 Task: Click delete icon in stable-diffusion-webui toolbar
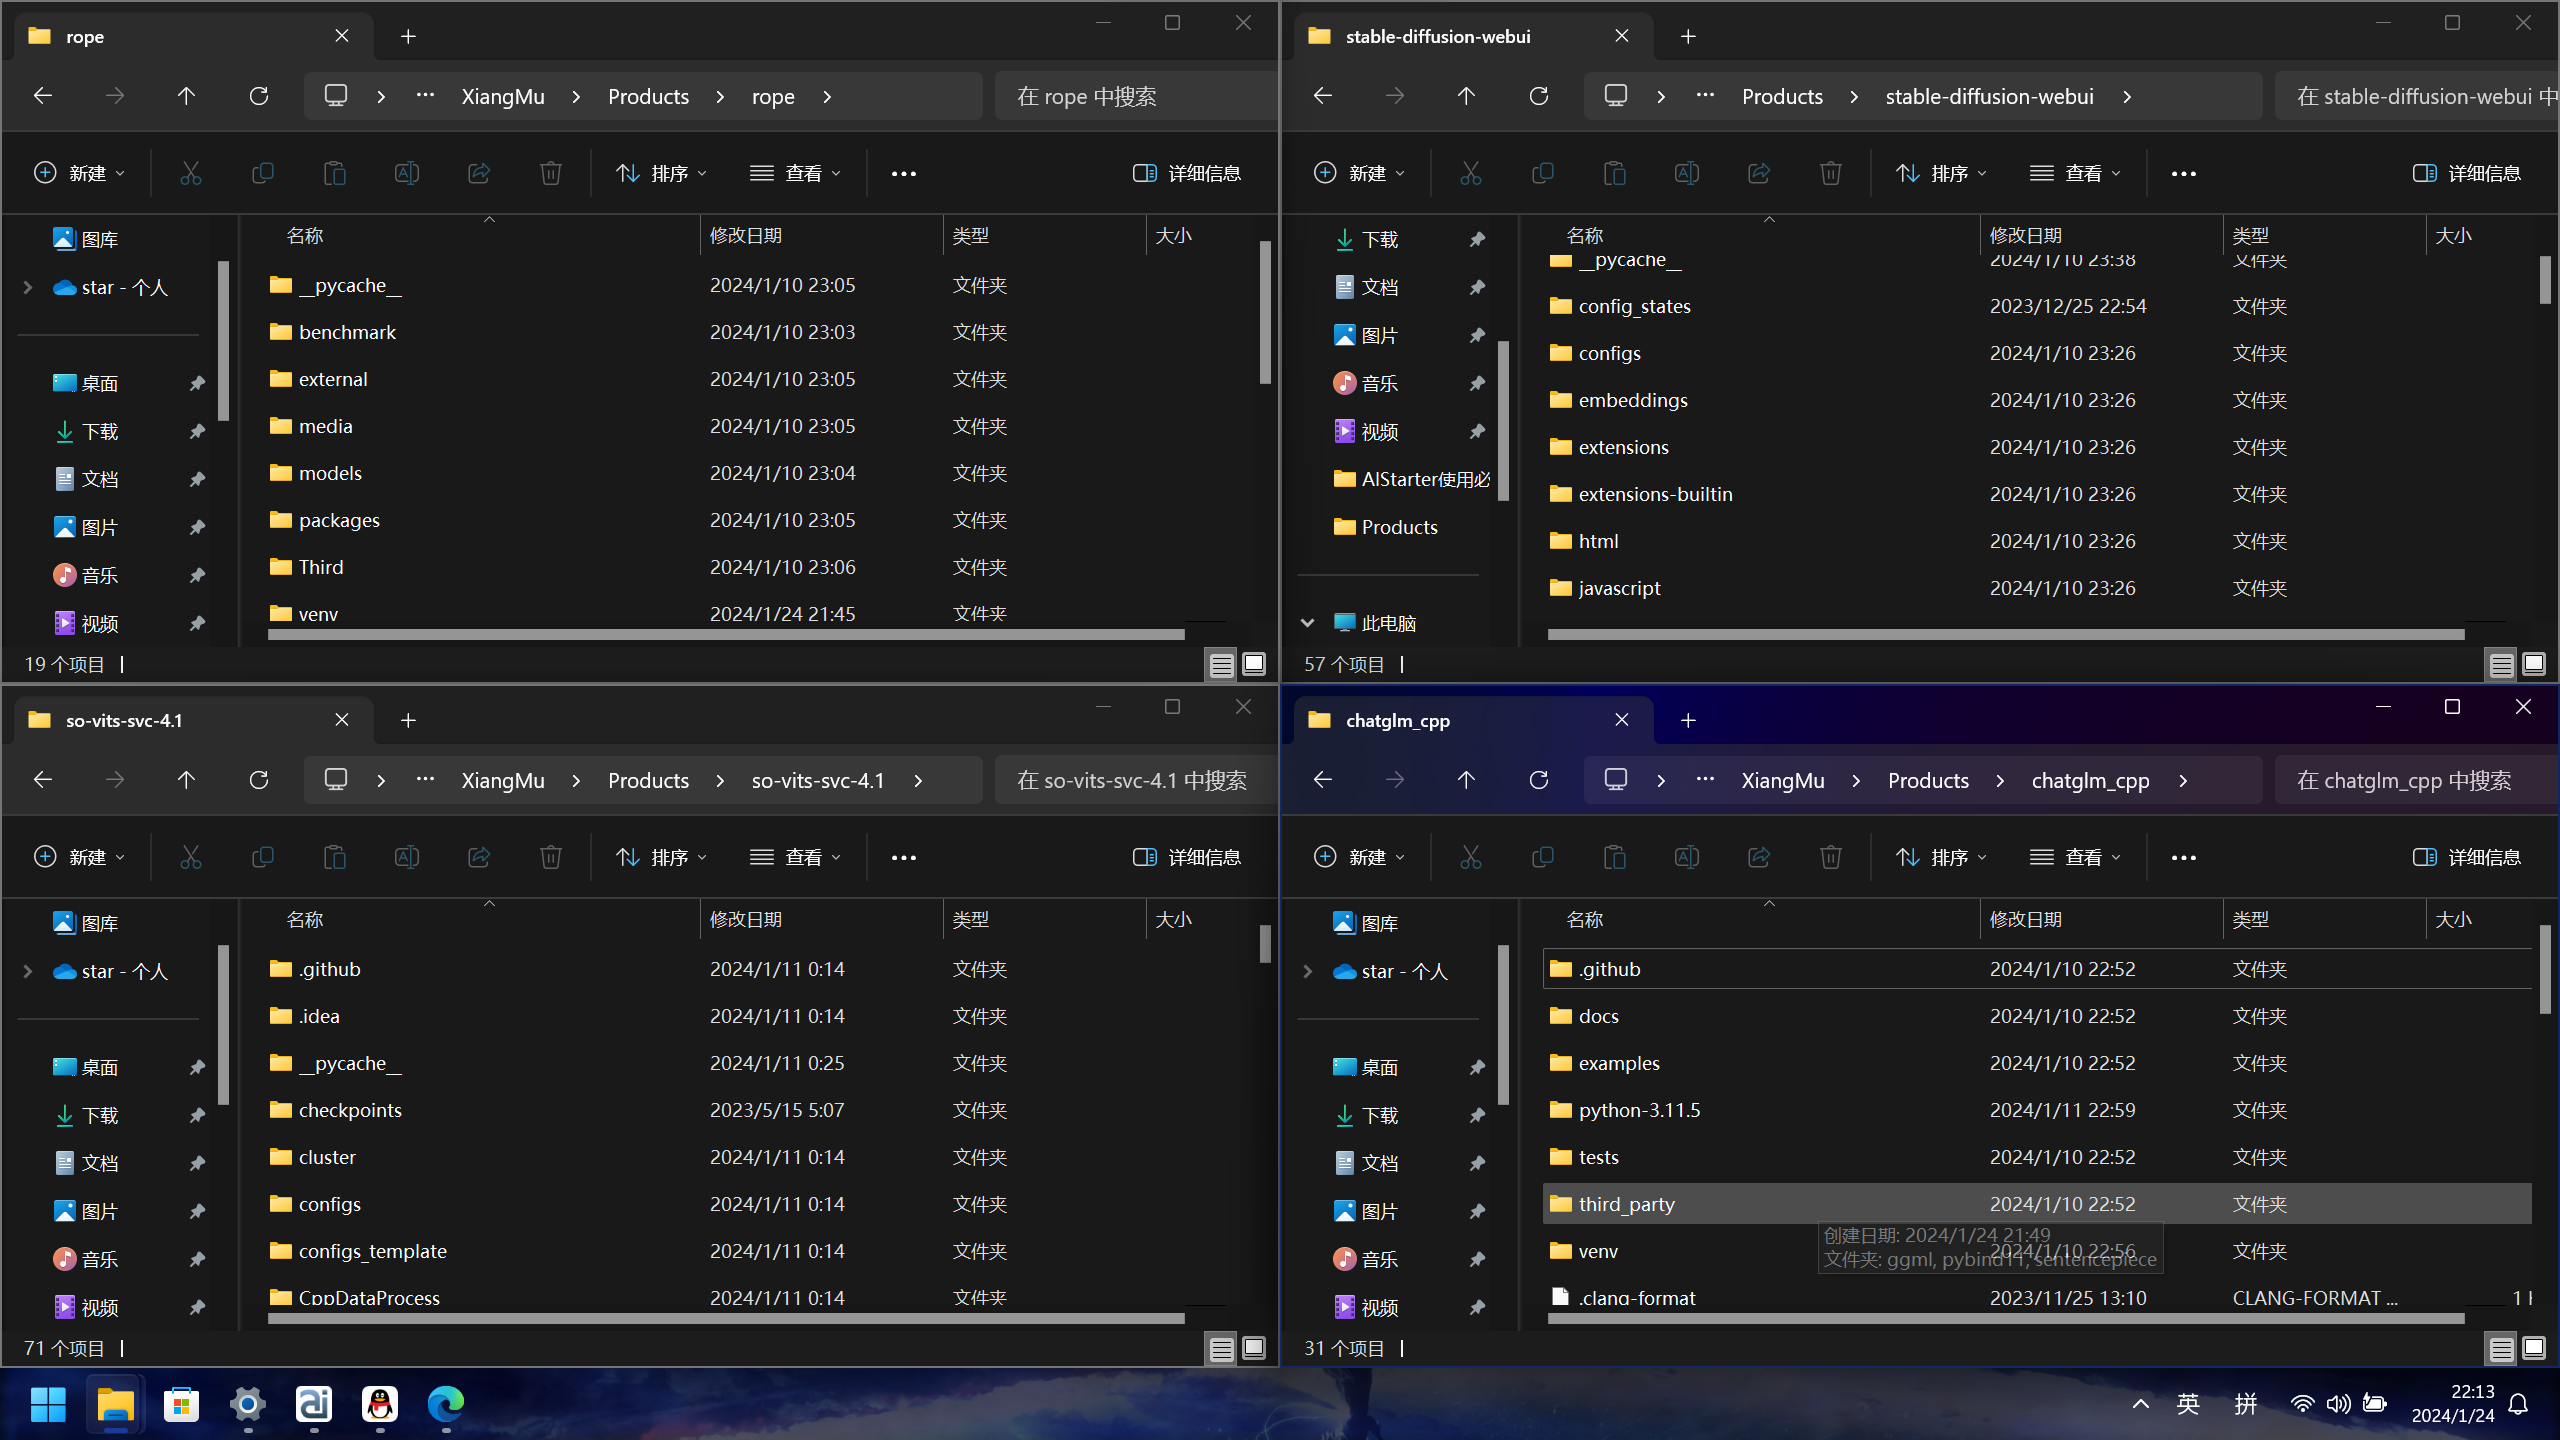point(1830,173)
